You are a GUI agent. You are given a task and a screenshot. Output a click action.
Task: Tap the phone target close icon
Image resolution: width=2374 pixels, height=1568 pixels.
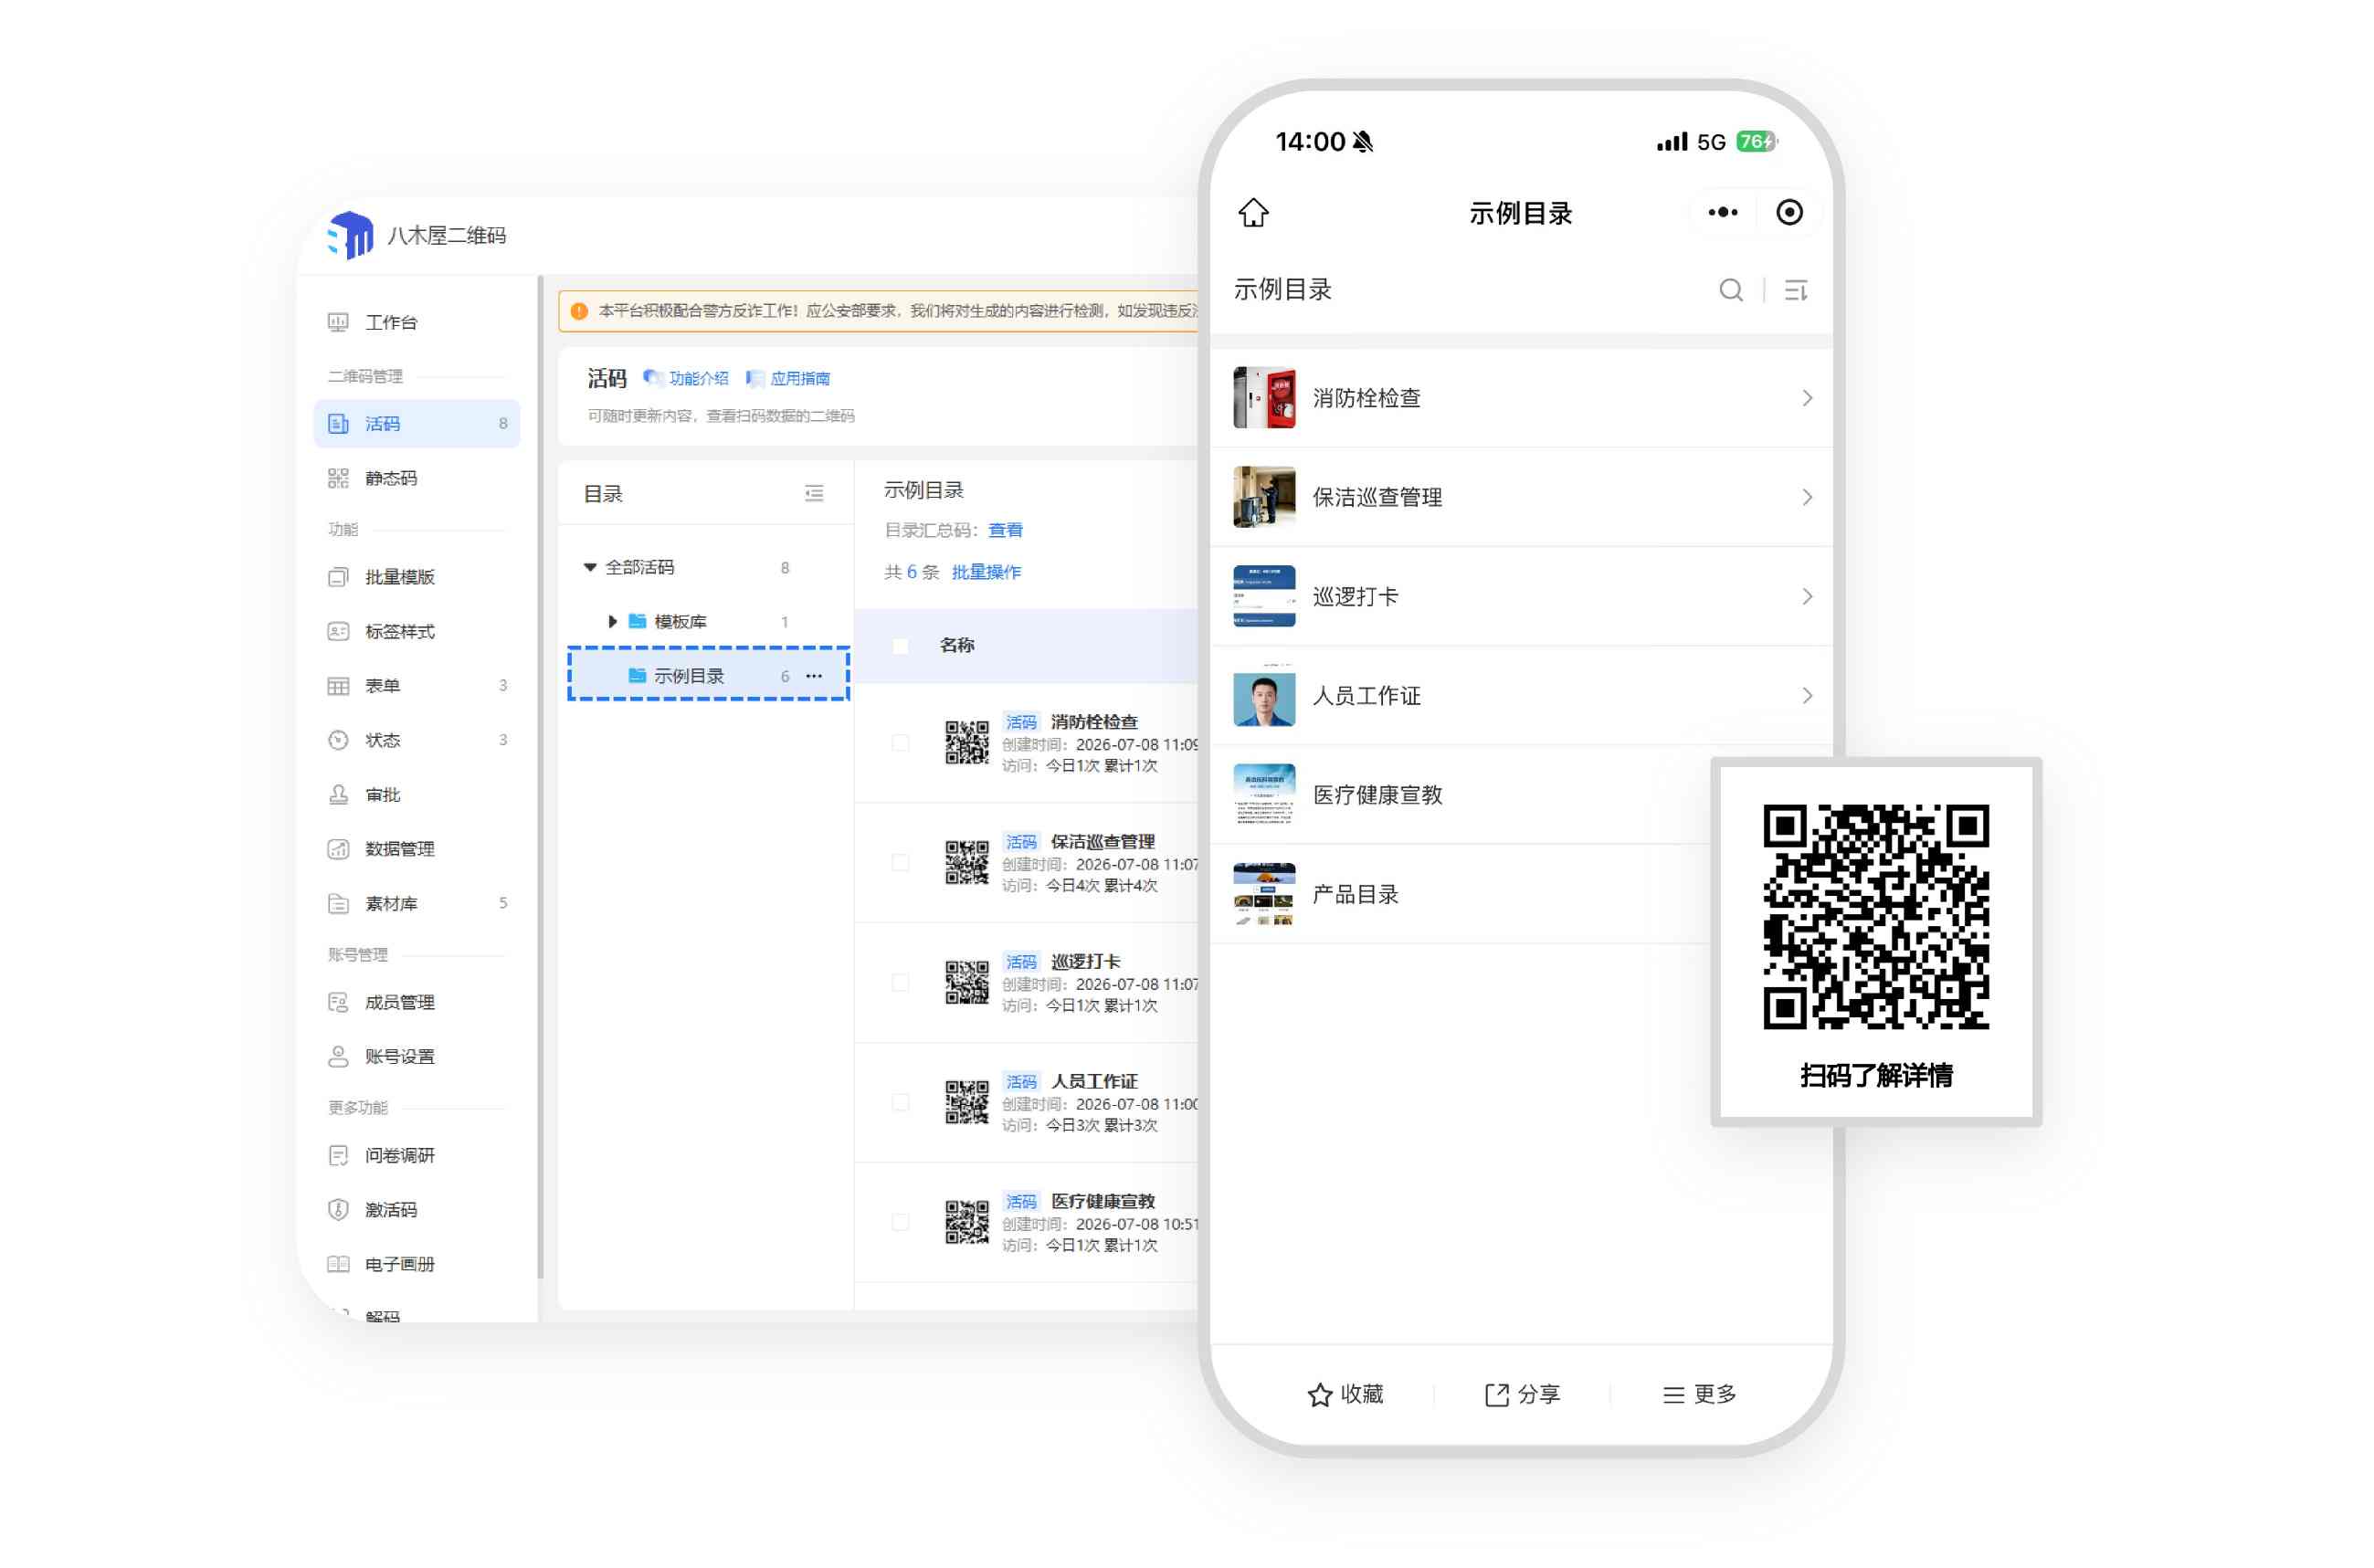point(1789,212)
